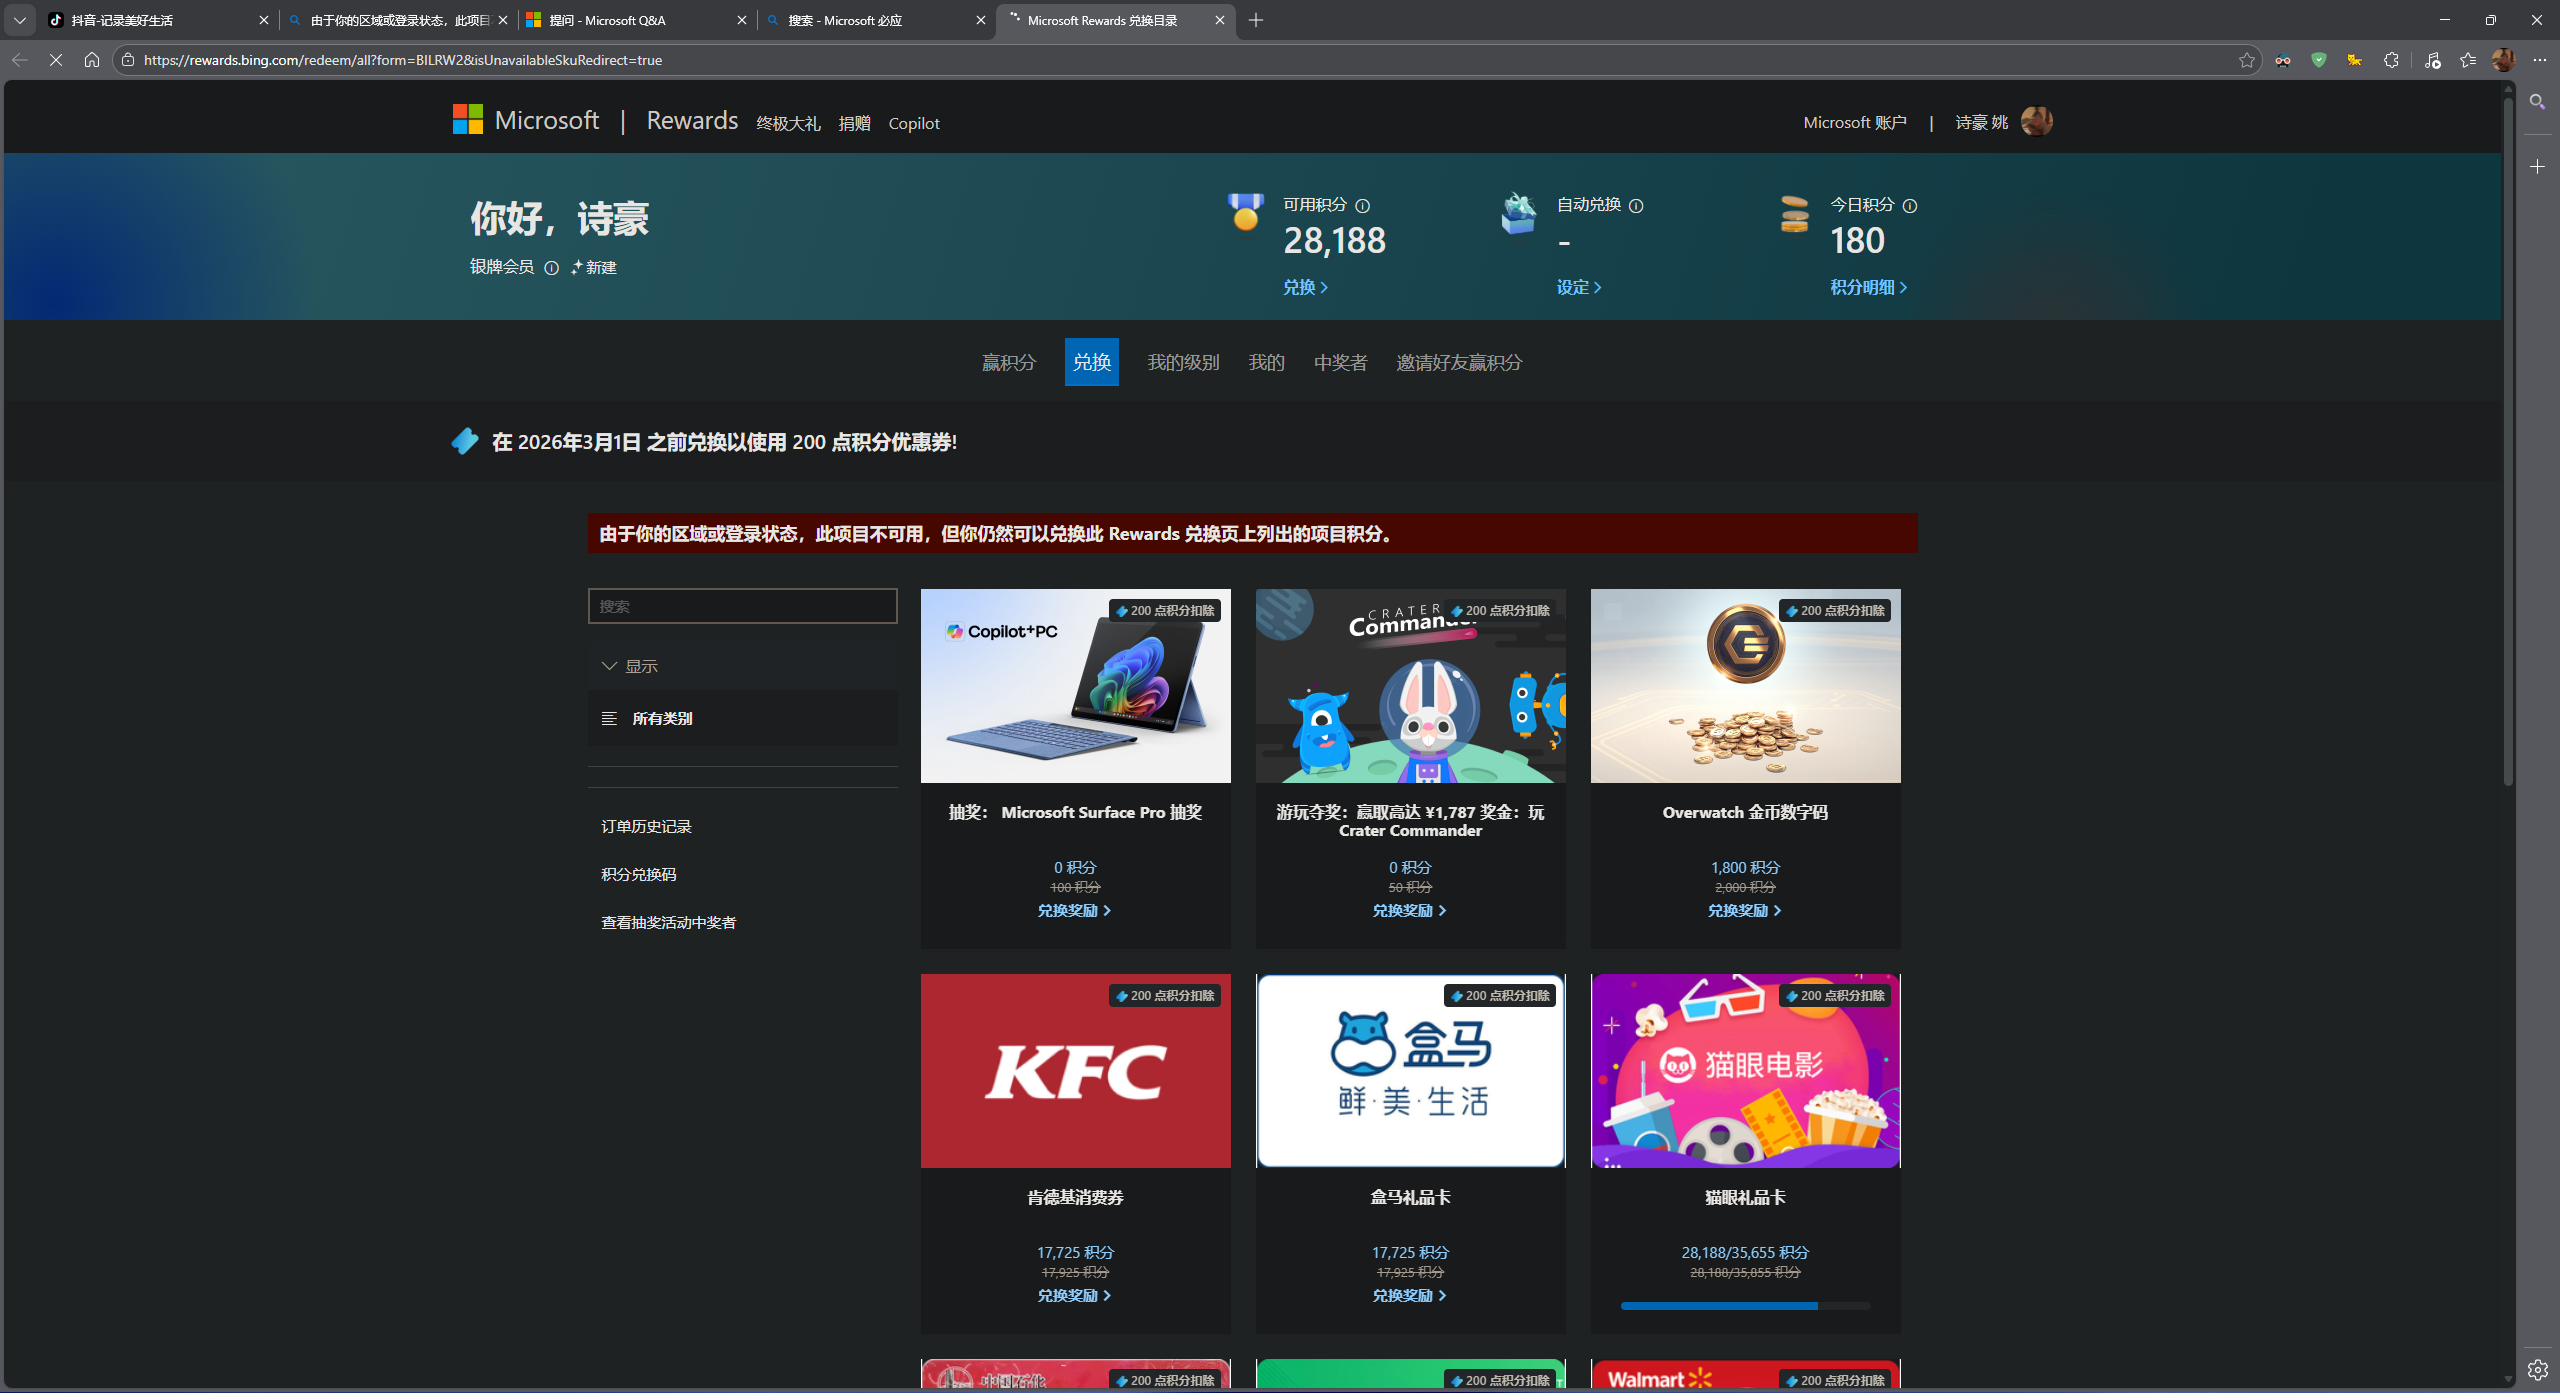
Task: Open the browser extensions puzzle icon
Action: click(x=2391, y=60)
